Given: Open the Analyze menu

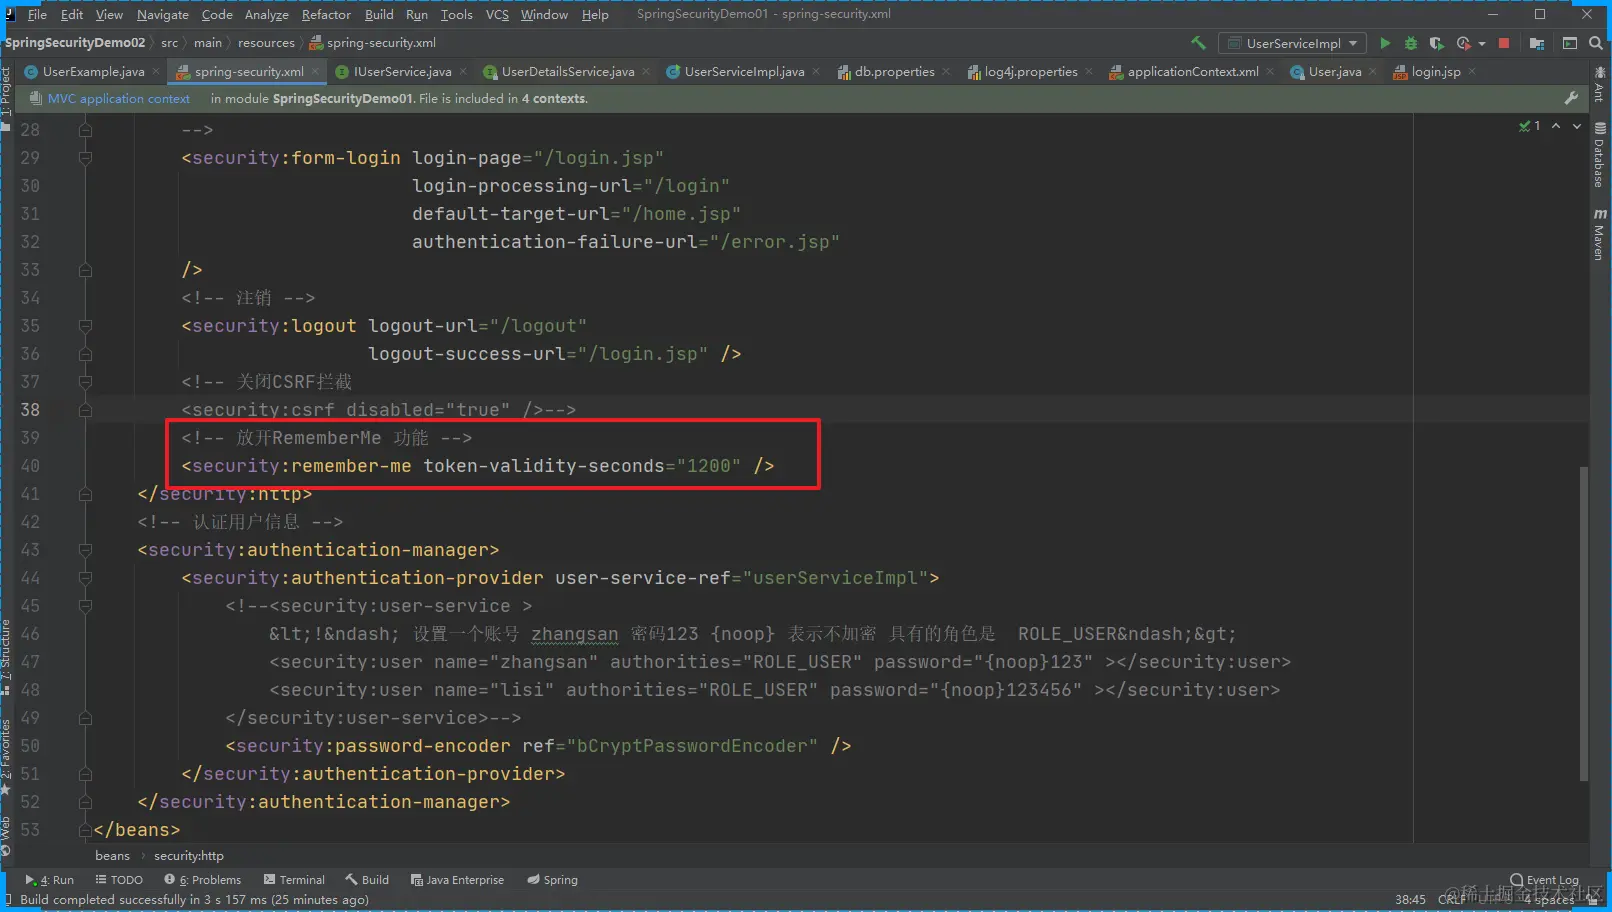Looking at the screenshot, I should coord(267,14).
